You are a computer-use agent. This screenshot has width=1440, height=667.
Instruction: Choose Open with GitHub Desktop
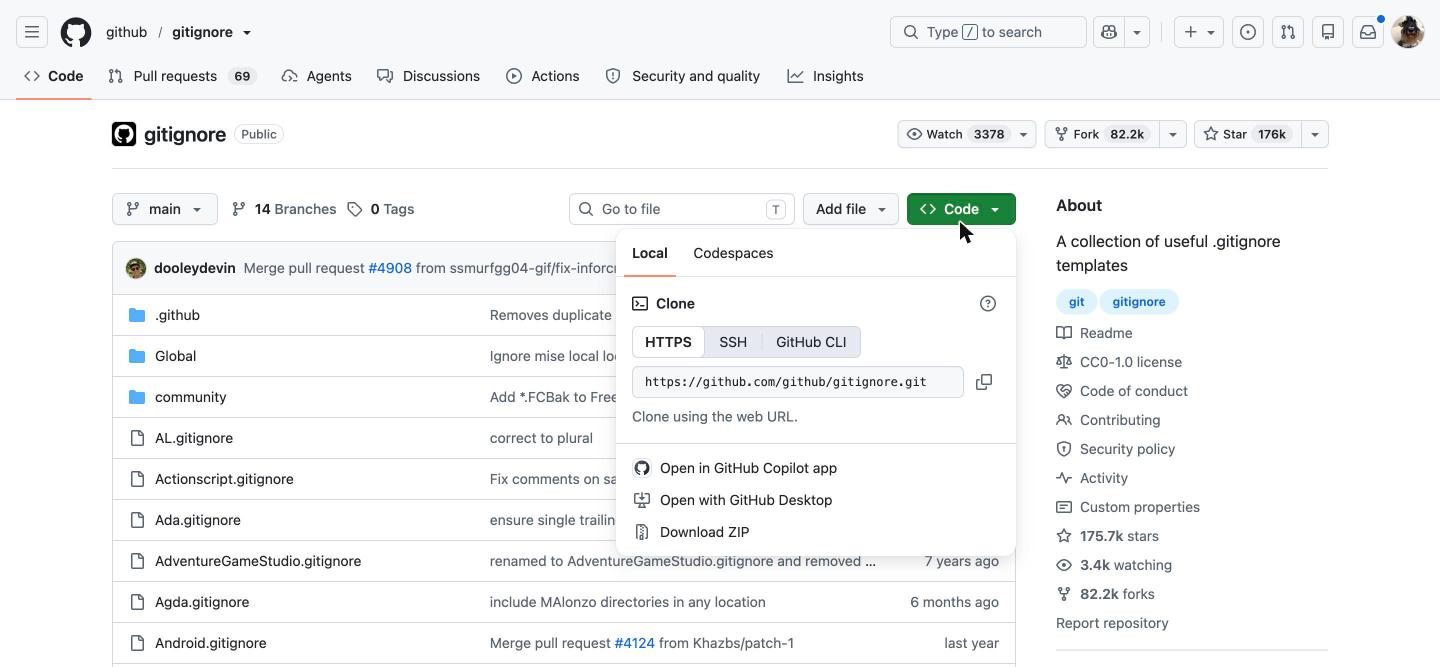coord(816,500)
